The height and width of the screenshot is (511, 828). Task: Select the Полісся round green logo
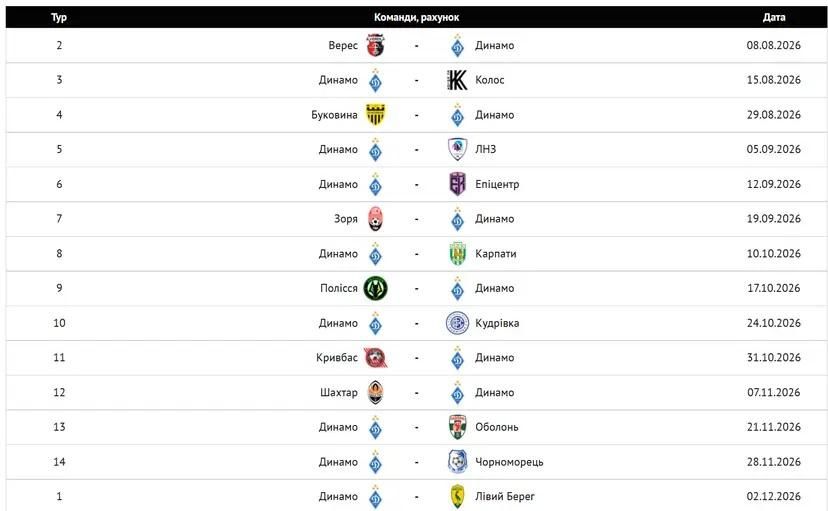375,288
